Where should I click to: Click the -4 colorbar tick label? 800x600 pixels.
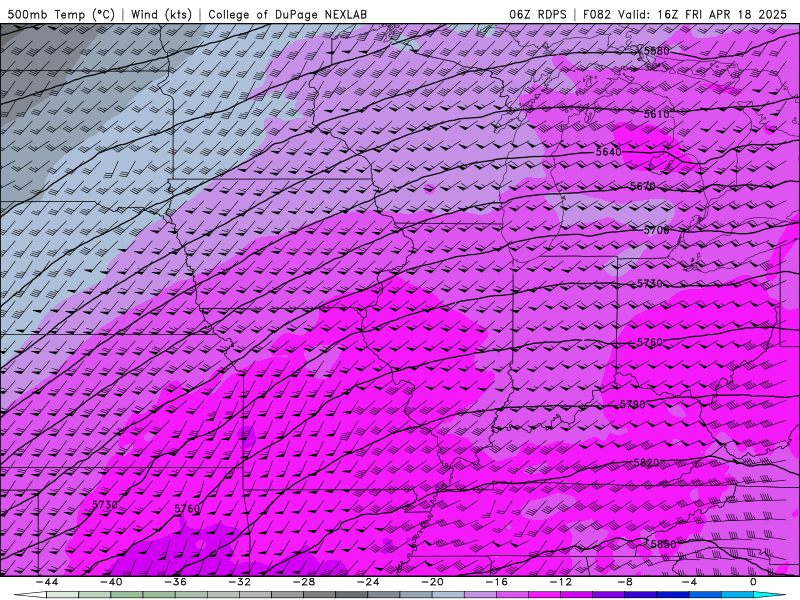click(x=689, y=582)
